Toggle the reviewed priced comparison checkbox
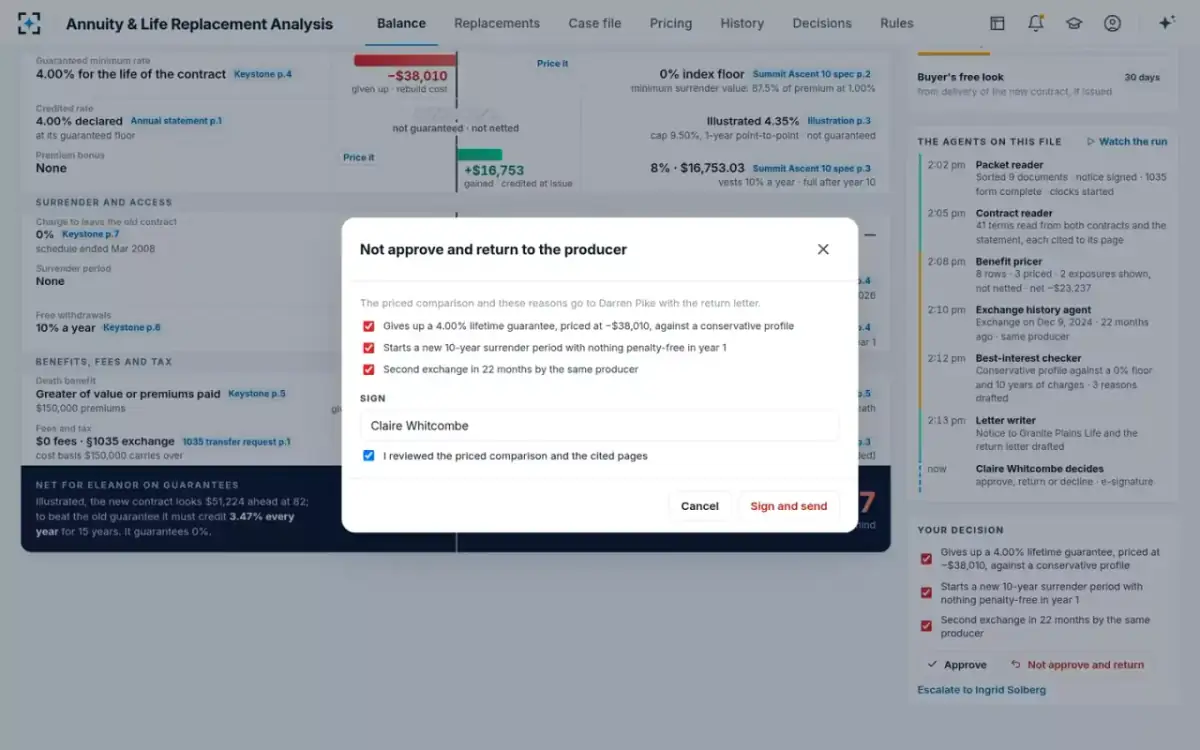Screen dimensions: 1200x750 369,456
